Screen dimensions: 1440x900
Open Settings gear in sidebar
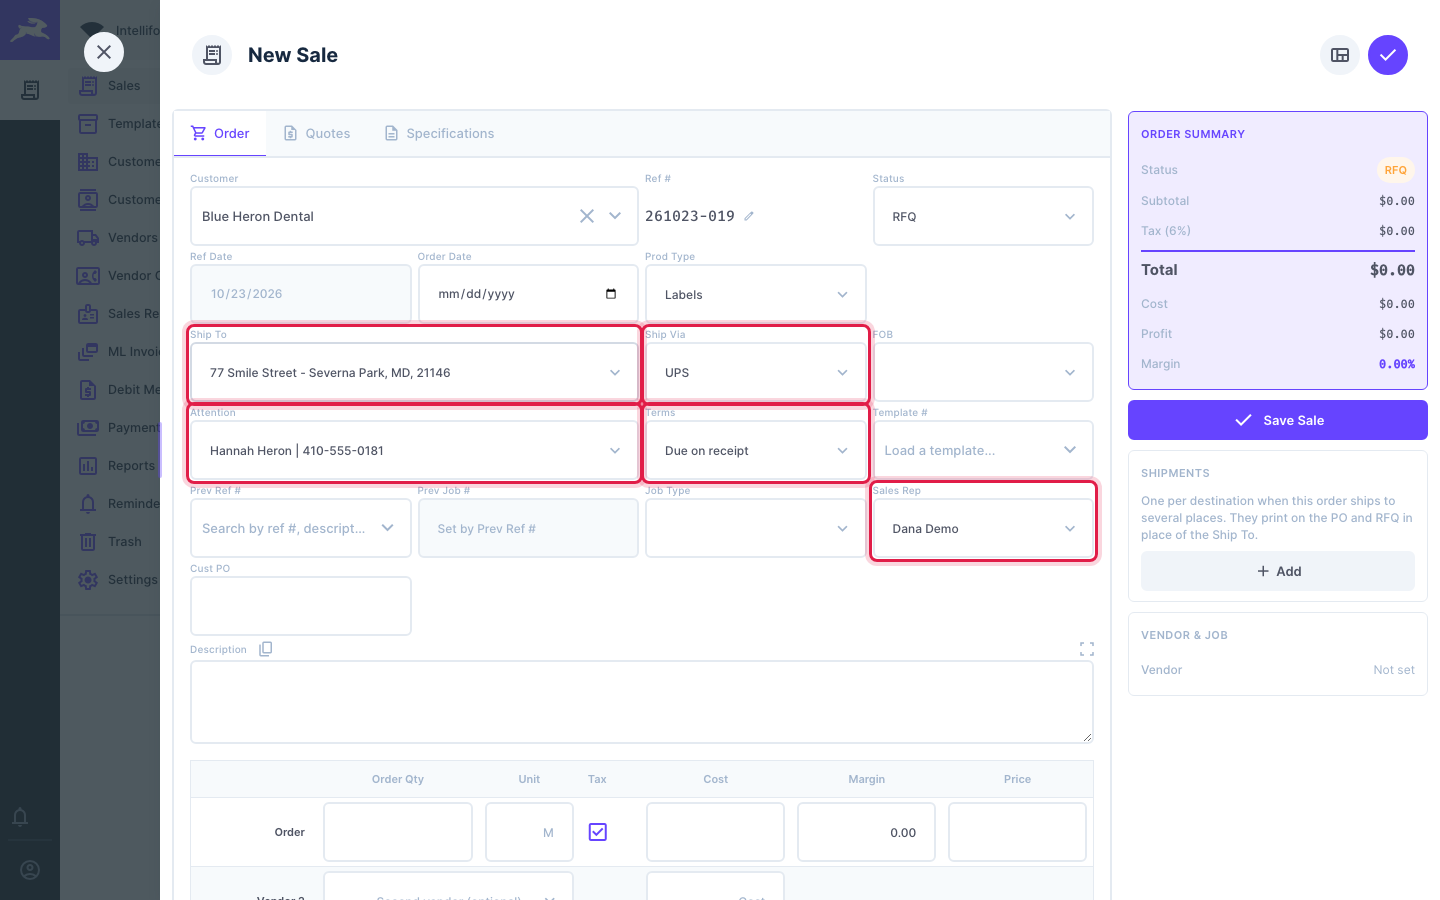(x=88, y=580)
